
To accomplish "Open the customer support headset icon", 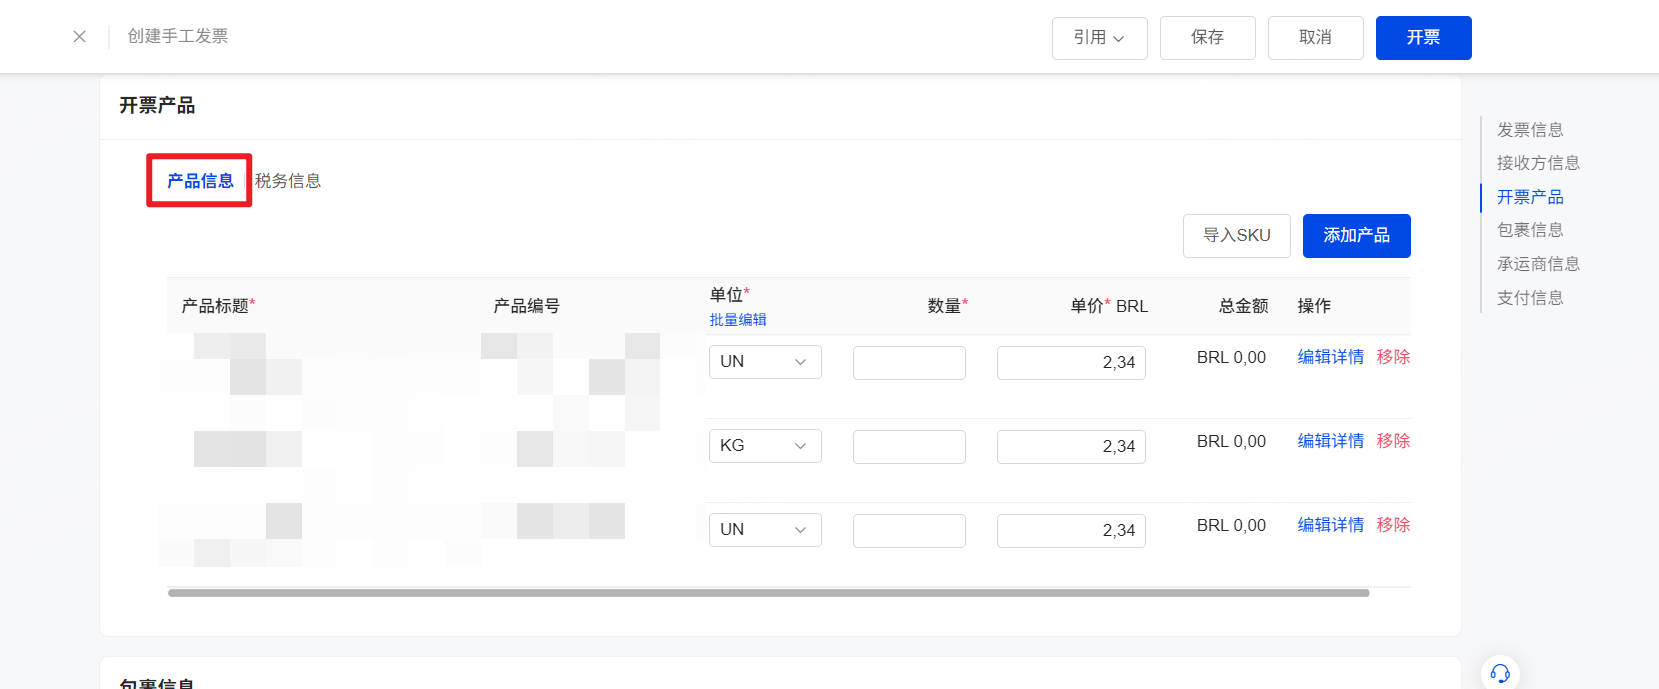I will (1500, 673).
